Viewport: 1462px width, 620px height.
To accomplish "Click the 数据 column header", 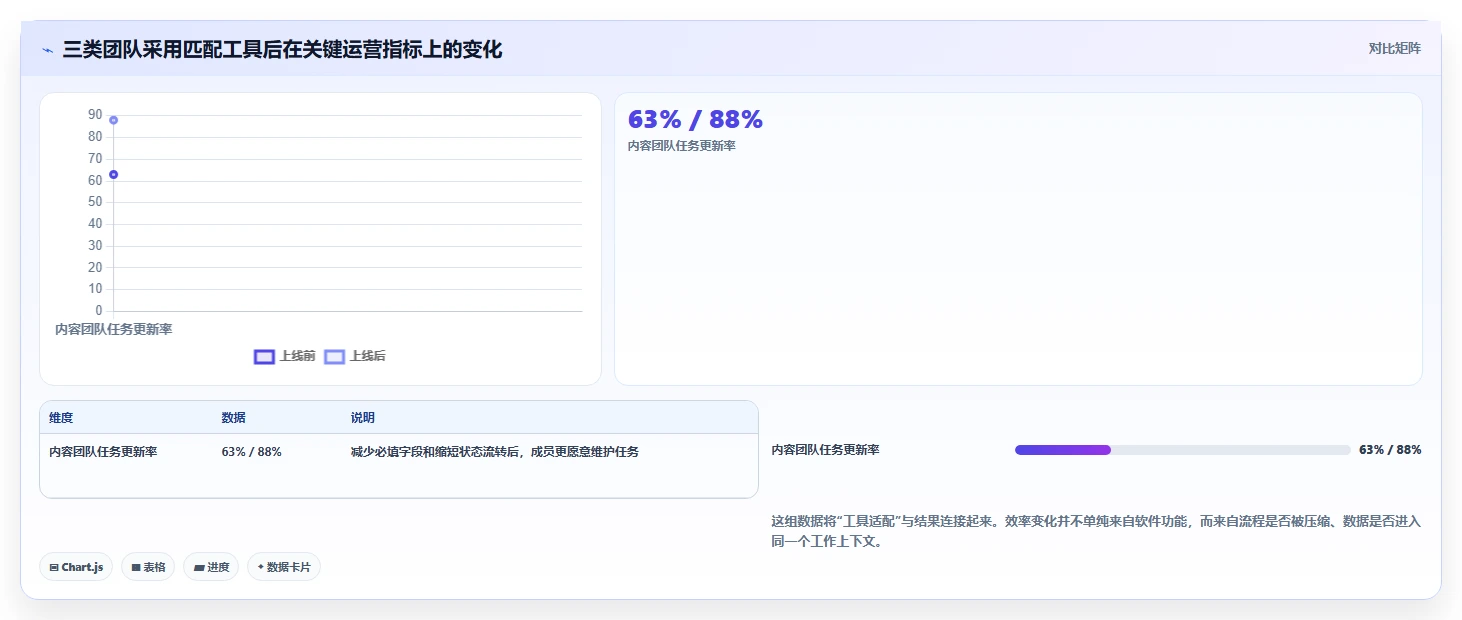I will pos(233,418).
